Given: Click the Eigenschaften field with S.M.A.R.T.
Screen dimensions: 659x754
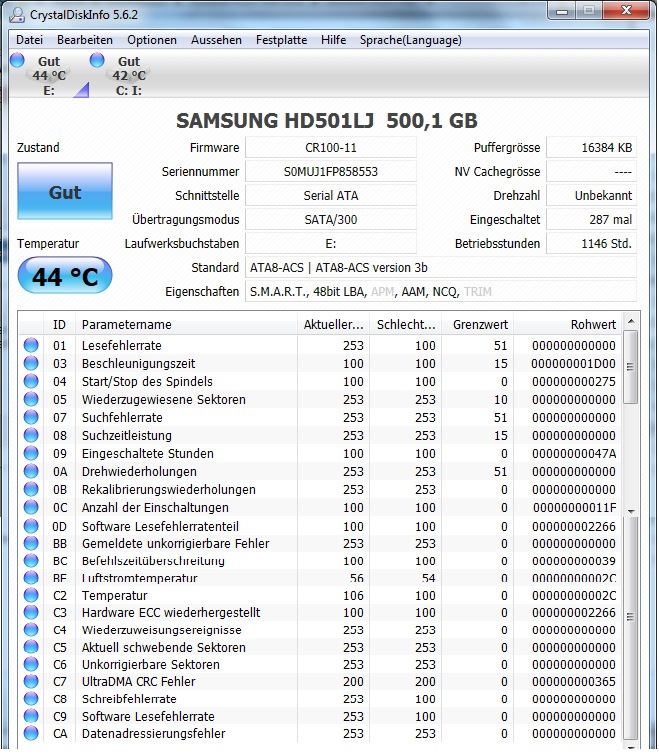Looking at the screenshot, I should (x=441, y=292).
